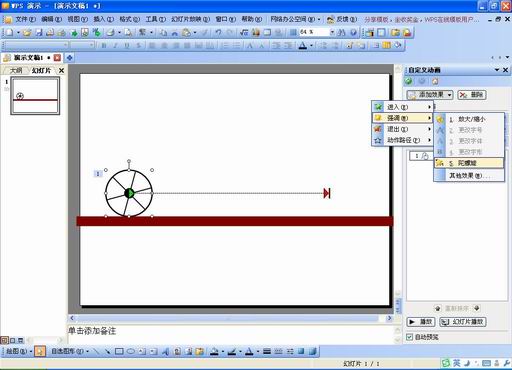This screenshot has height=370, width=512.
Task: Choose the 陀螺旋 emphasis effect
Action: (x=469, y=163)
